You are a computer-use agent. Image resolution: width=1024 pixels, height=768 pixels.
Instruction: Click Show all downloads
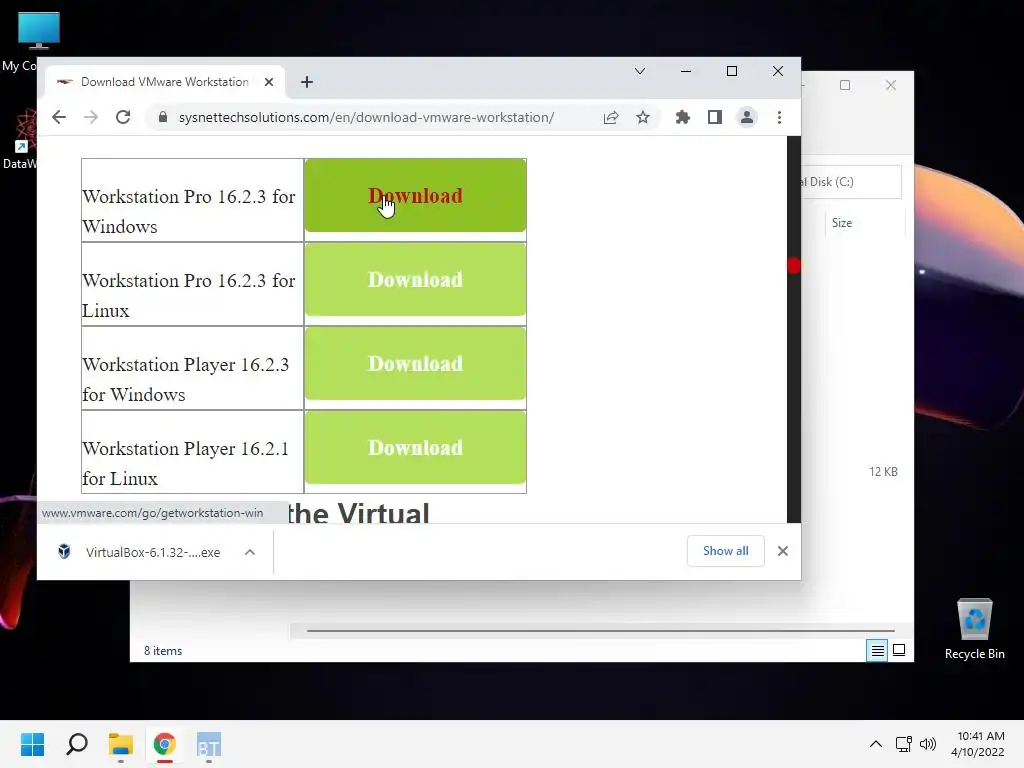point(726,551)
